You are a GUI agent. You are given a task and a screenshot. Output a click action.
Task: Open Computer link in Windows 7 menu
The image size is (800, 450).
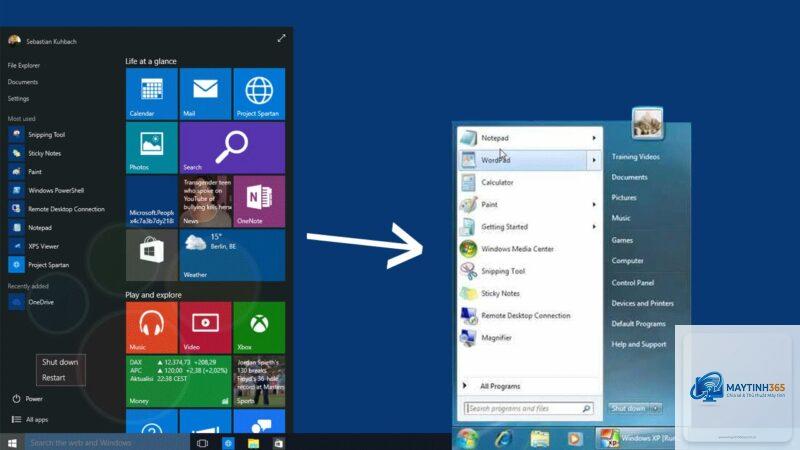point(628,261)
